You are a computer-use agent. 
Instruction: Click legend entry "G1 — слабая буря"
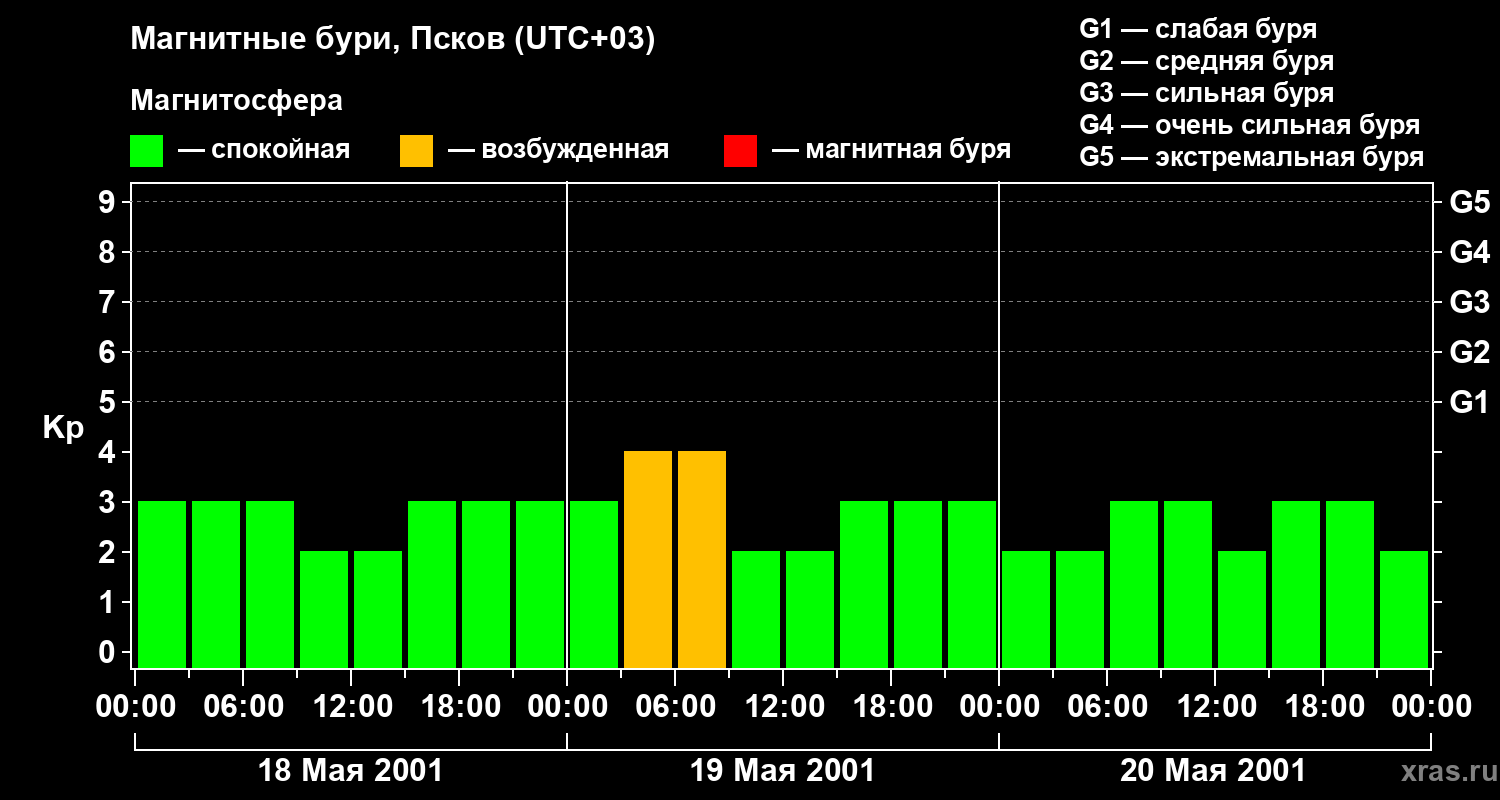click(1198, 29)
